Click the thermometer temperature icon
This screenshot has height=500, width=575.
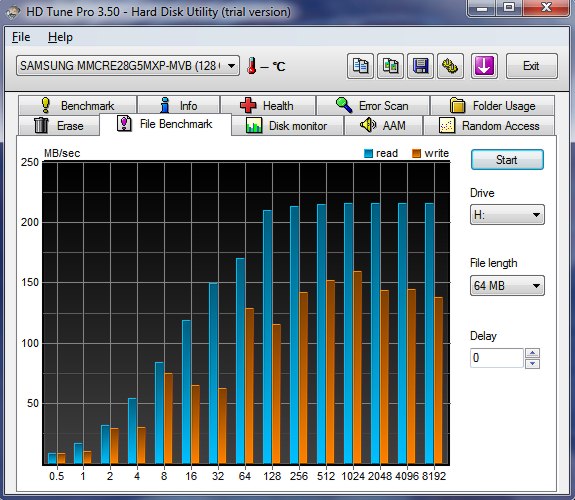(252, 66)
